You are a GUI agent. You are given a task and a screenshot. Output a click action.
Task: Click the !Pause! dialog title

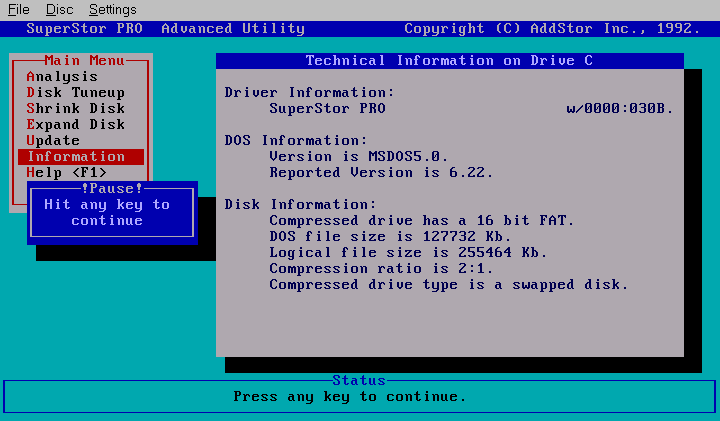[x=112, y=188]
